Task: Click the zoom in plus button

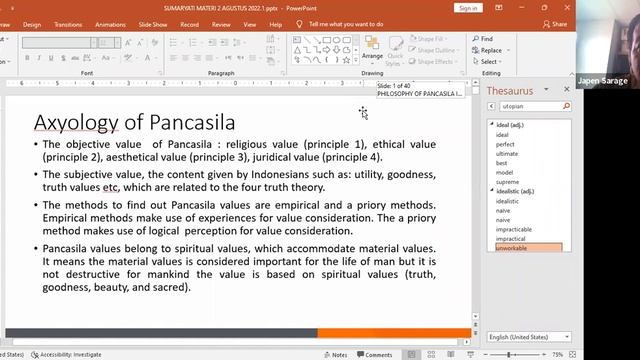Action: [x=545, y=355]
